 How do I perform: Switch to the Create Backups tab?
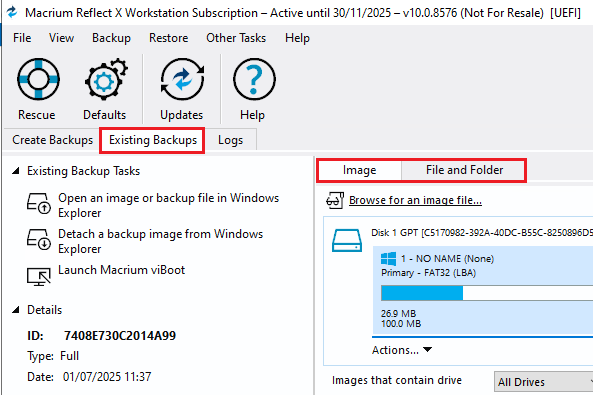(x=52, y=140)
